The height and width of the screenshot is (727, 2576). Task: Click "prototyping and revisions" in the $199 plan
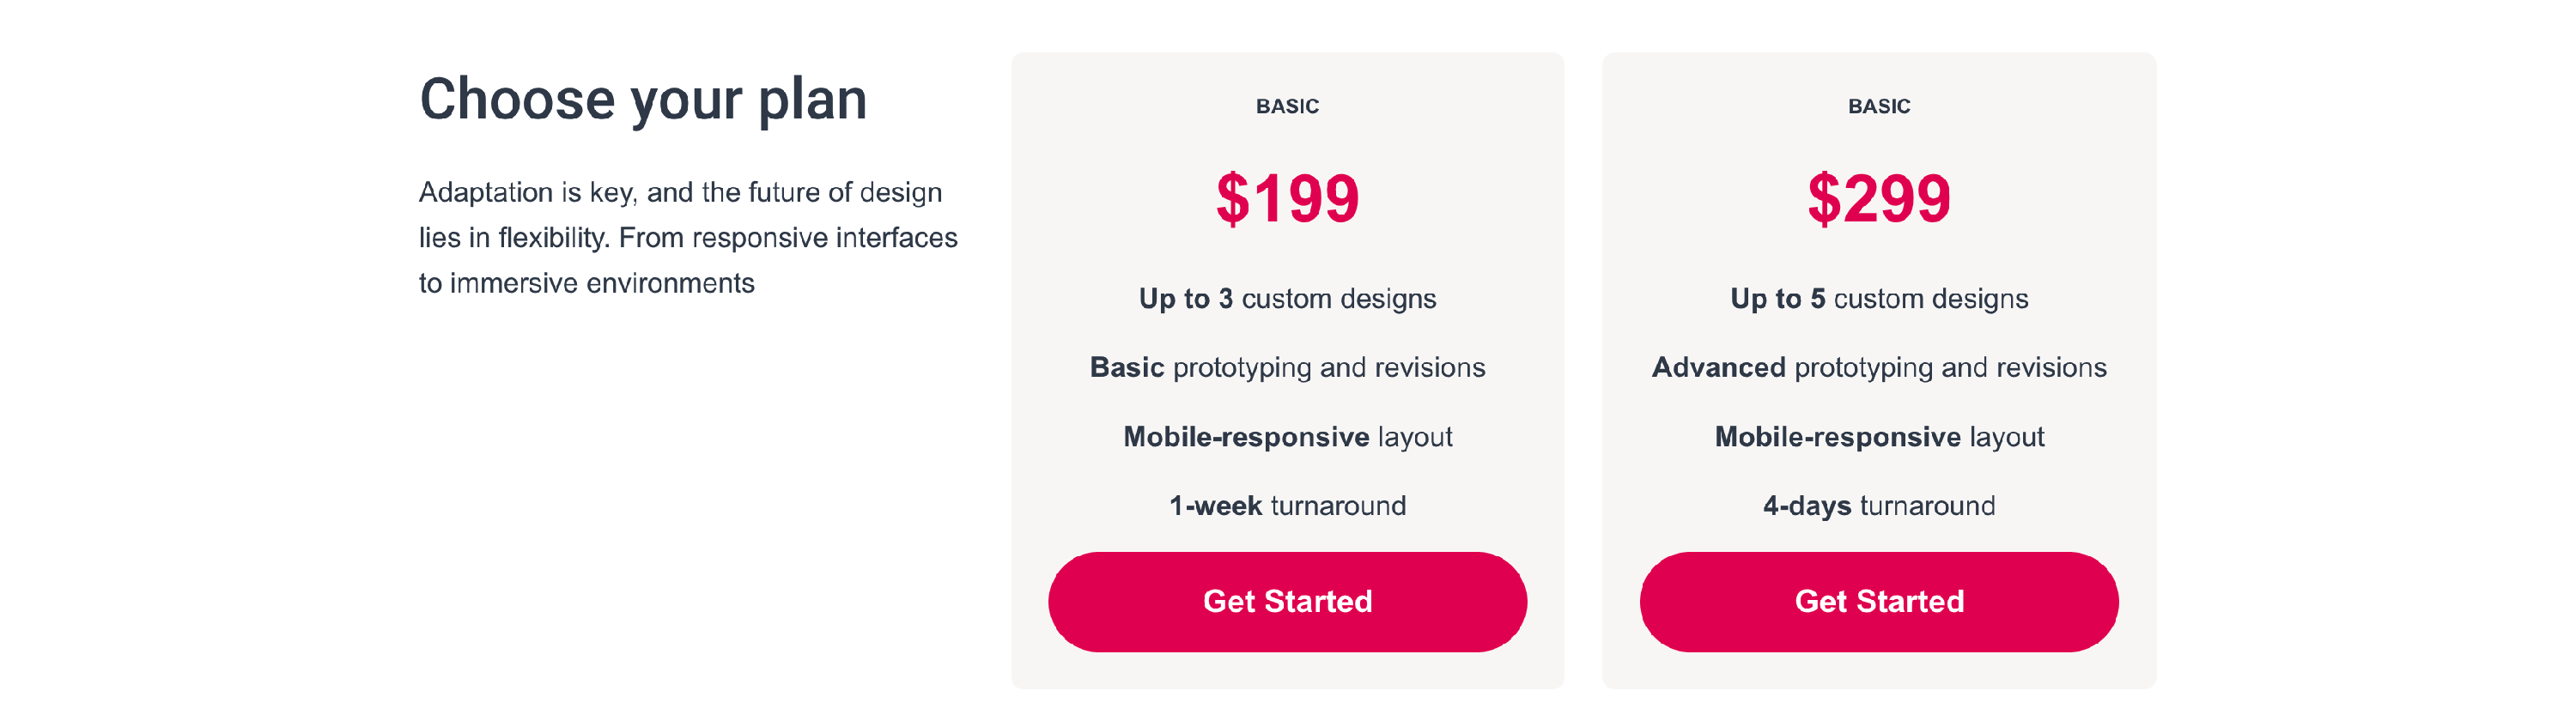(x=1329, y=367)
